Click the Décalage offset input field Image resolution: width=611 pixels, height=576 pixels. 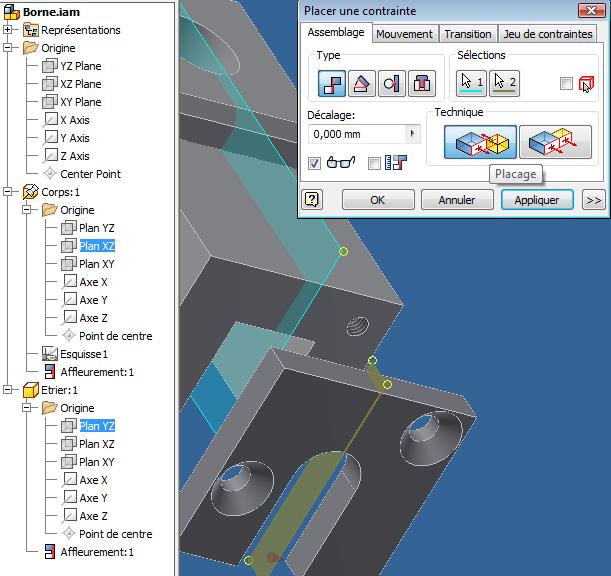point(357,133)
